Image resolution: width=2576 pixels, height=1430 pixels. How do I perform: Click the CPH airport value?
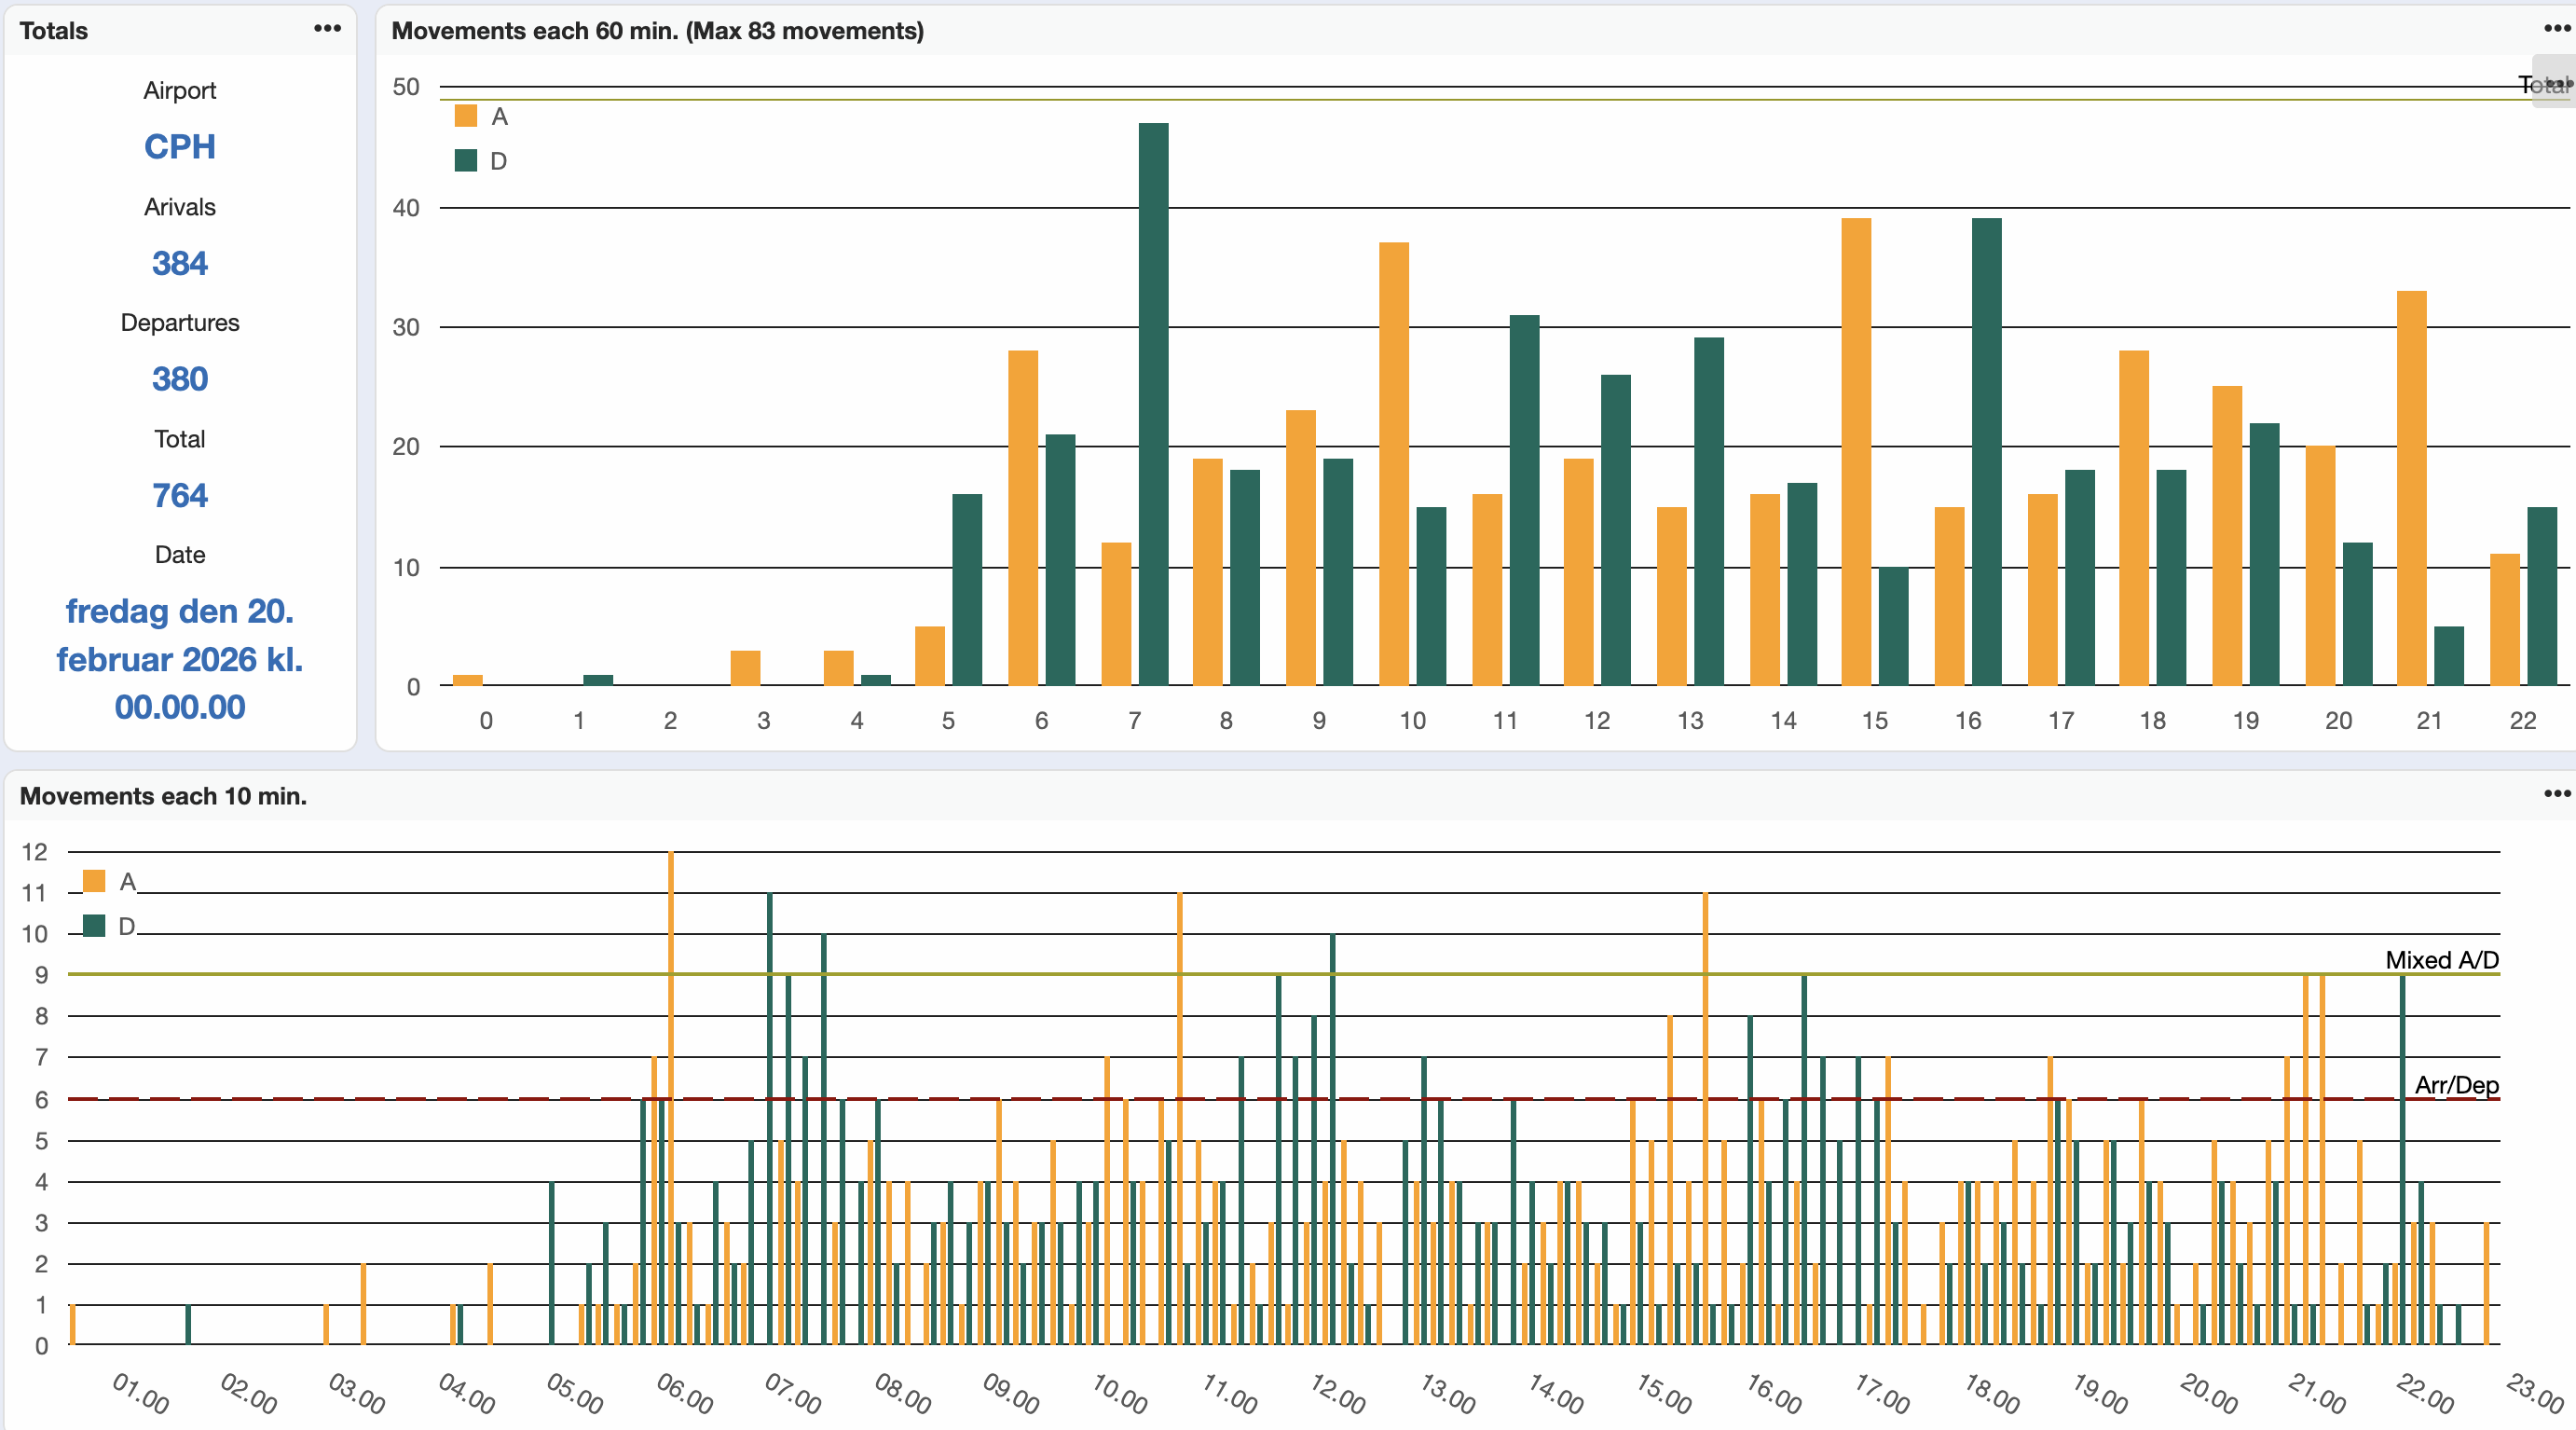click(180, 147)
